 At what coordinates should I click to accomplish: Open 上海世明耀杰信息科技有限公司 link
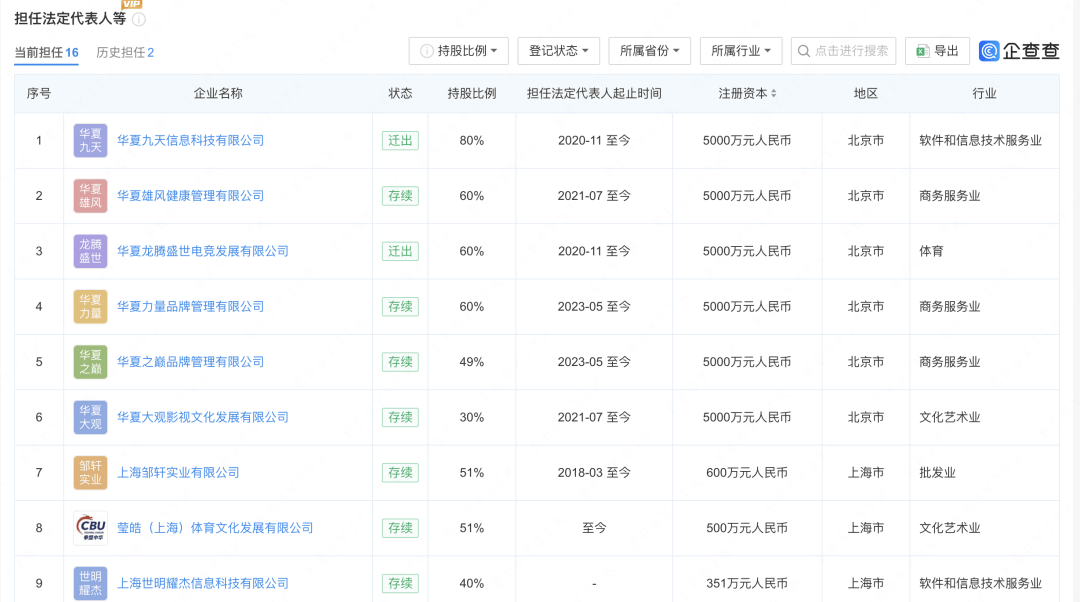(x=203, y=583)
